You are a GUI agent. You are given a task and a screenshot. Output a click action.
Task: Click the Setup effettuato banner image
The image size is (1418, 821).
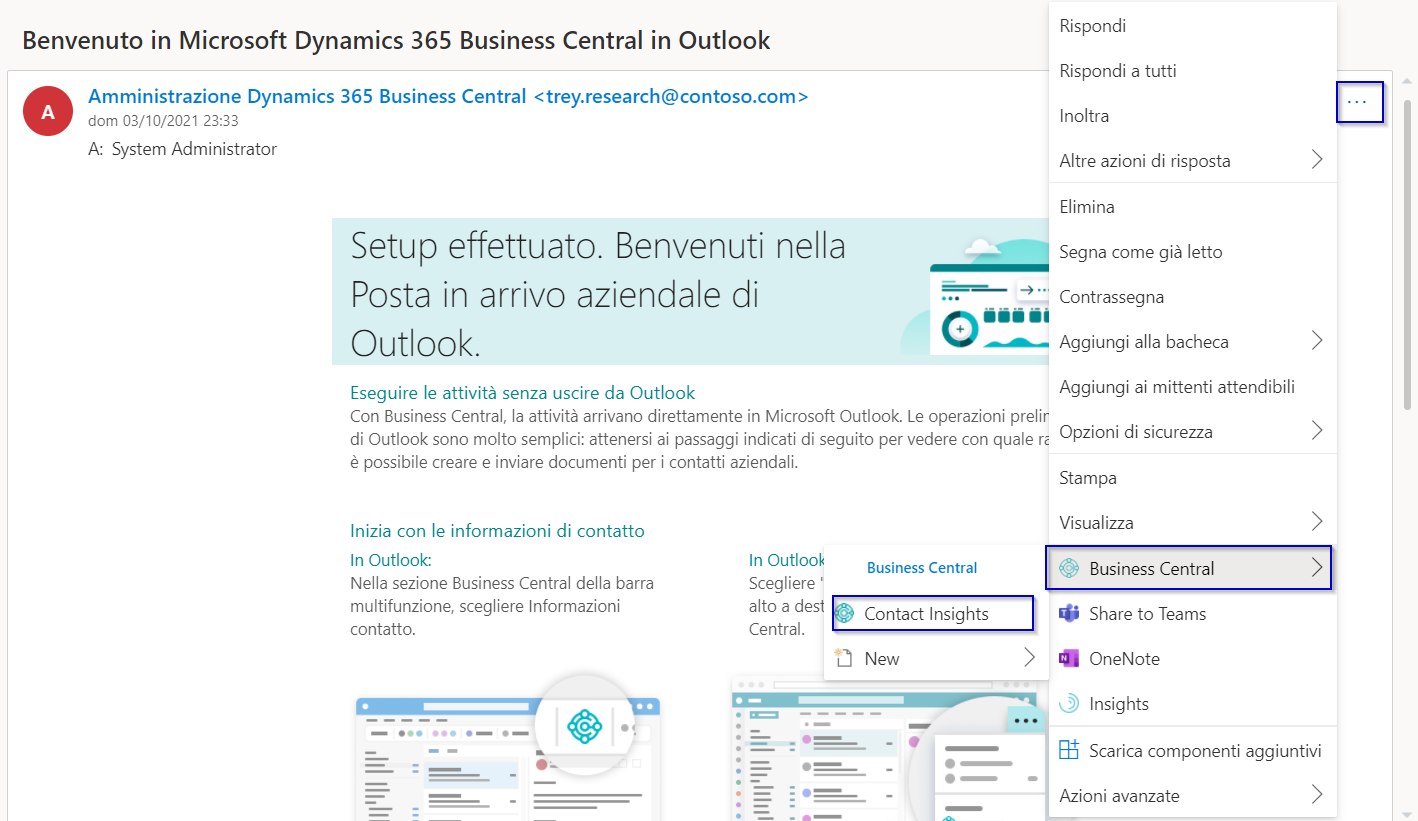(x=690, y=291)
